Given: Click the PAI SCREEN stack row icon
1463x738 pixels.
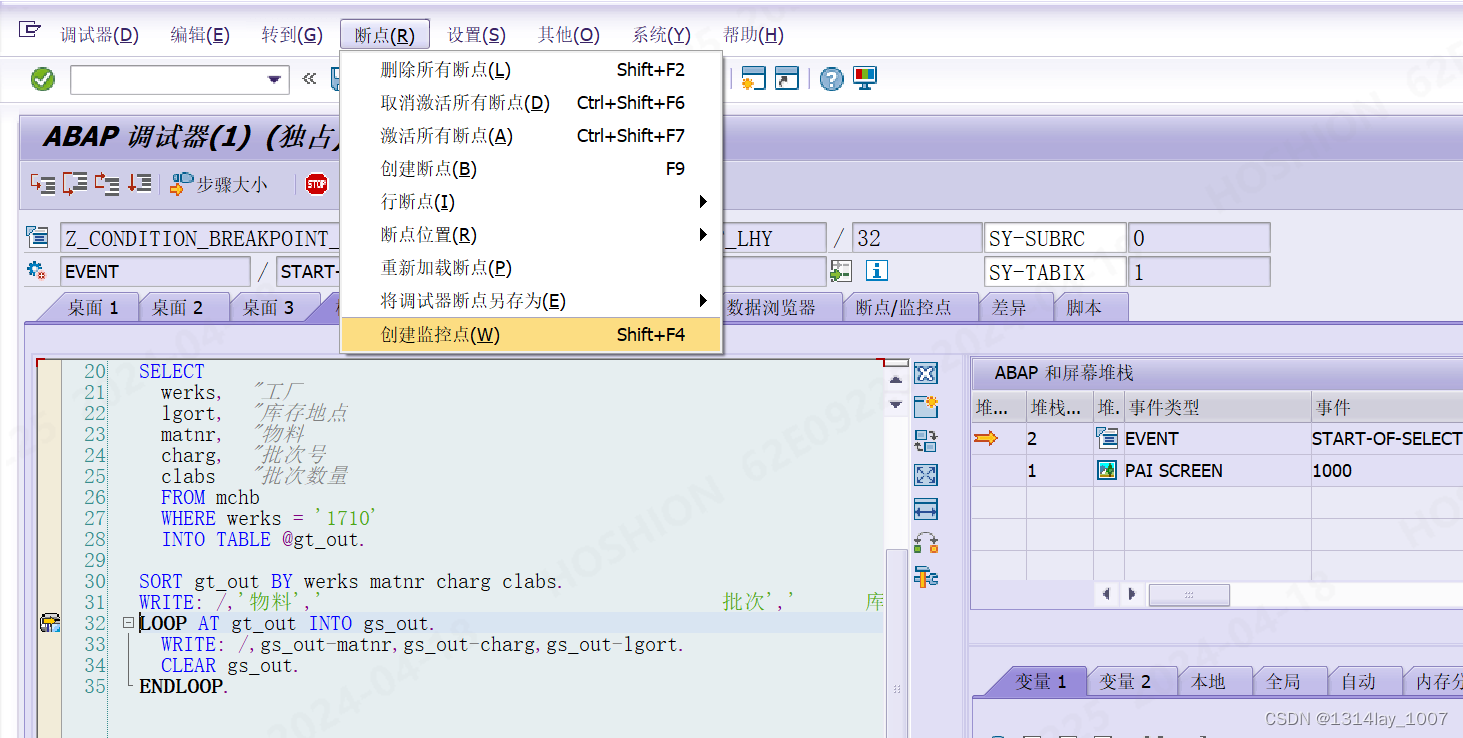Looking at the screenshot, I should click(x=1107, y=470).
